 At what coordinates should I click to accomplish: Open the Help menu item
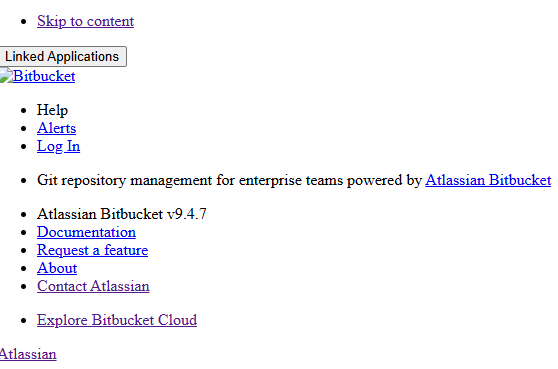pyautogui.click(x=52, y=110)
